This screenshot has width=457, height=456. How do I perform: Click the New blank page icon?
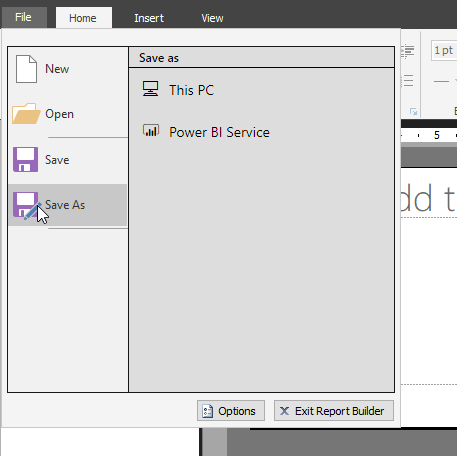26,69
